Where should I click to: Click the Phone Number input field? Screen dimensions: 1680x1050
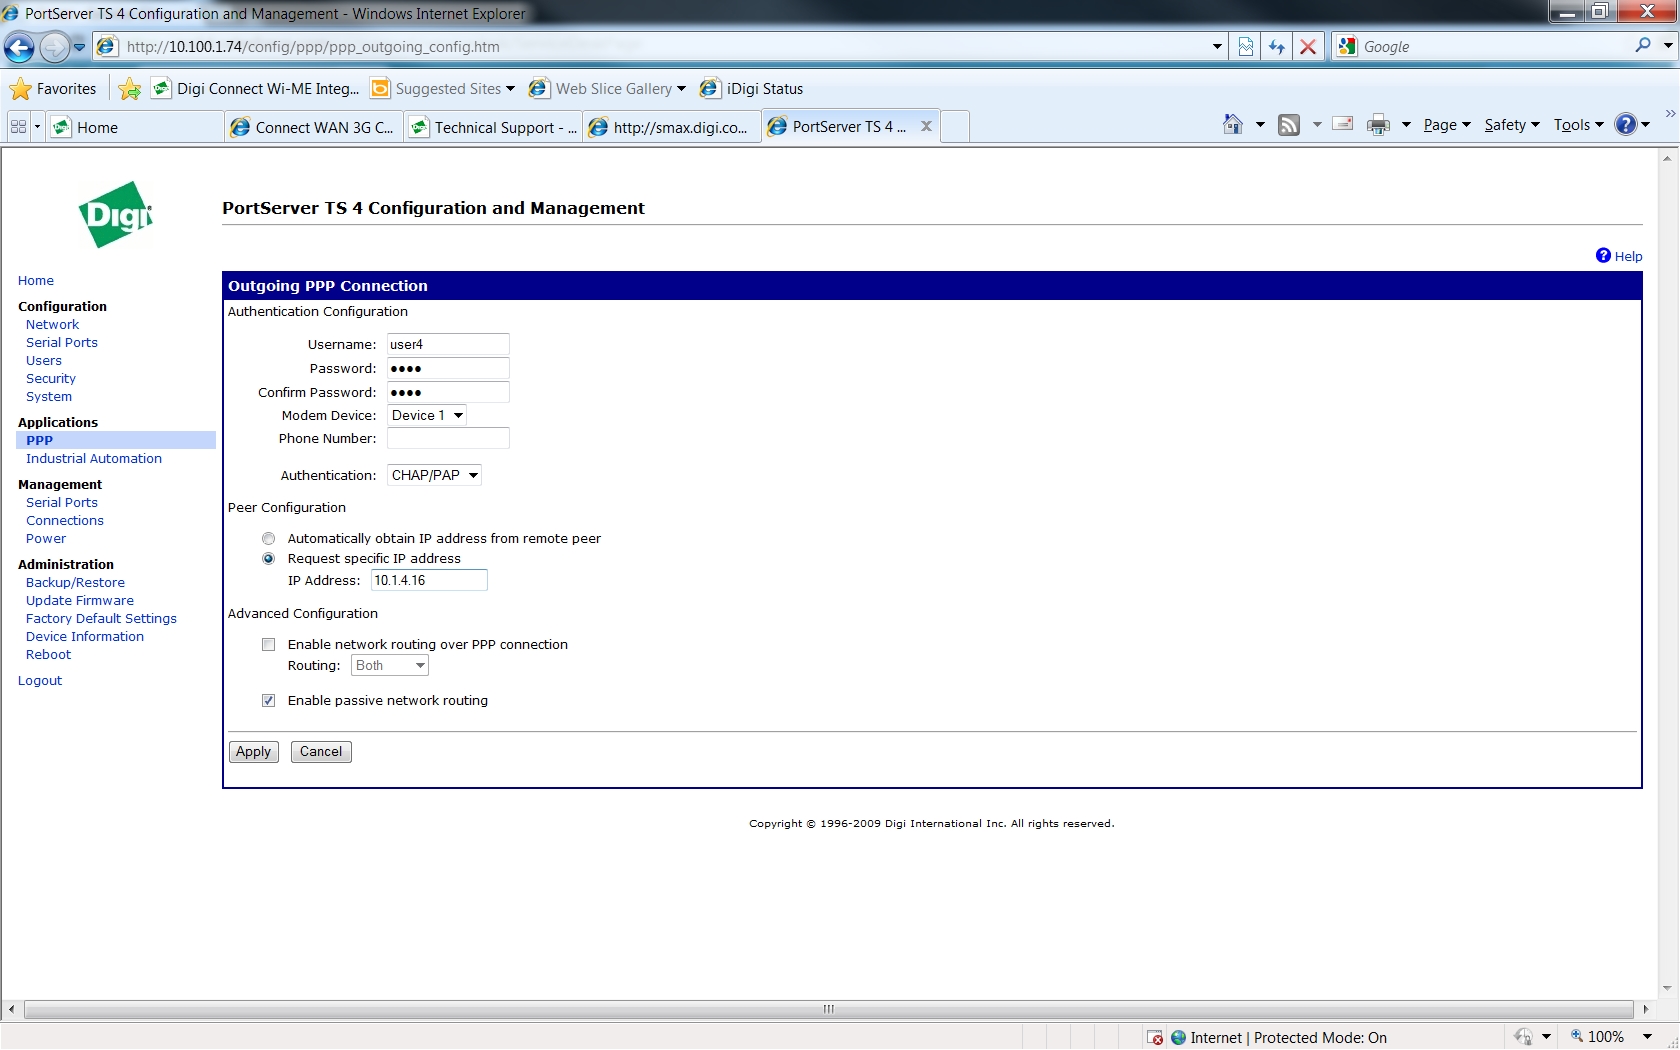(448, 439)
